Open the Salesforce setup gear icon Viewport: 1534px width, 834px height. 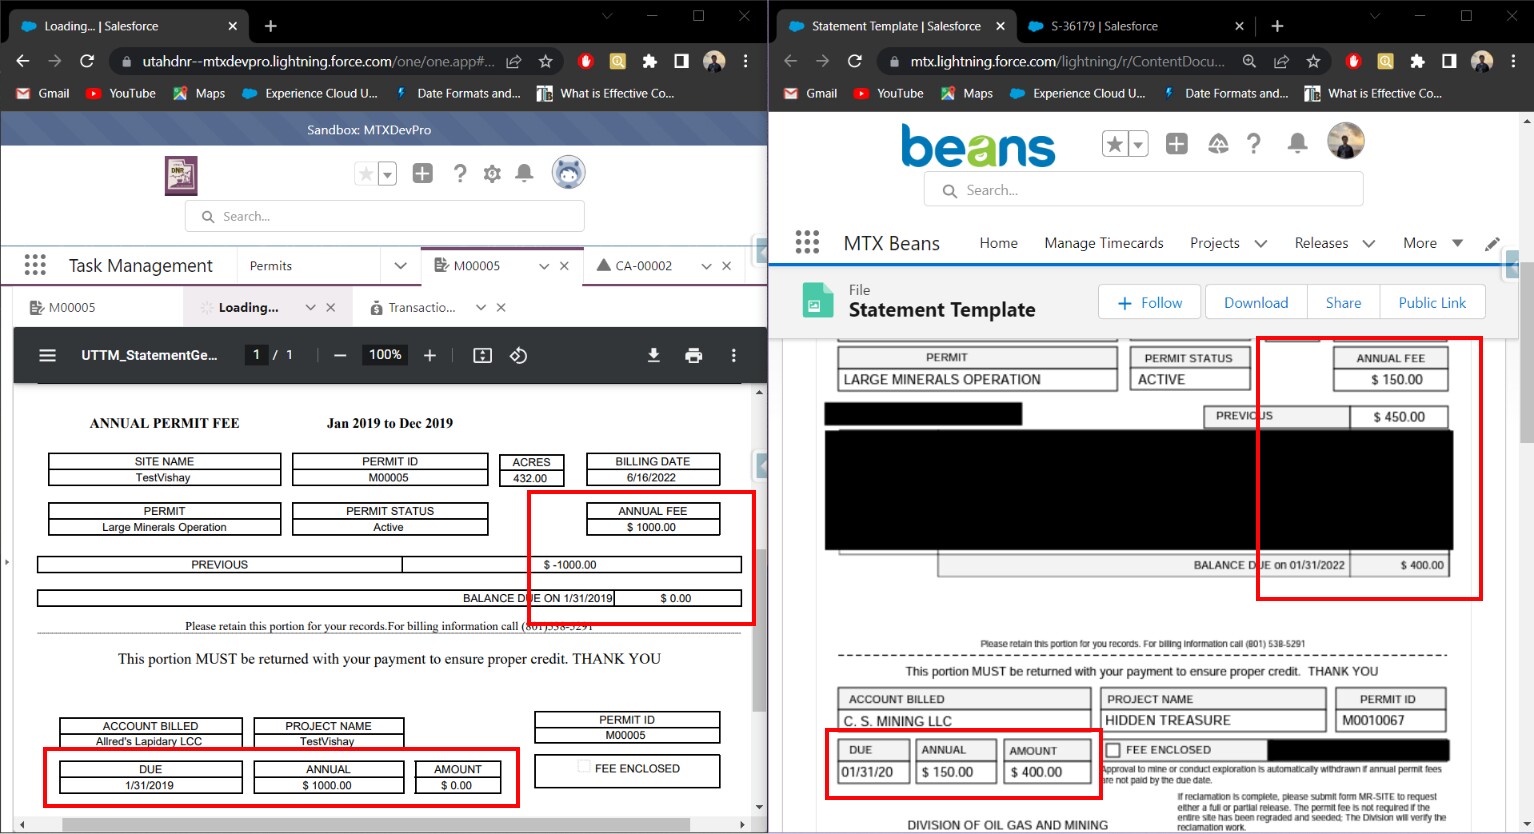(492, 173)
